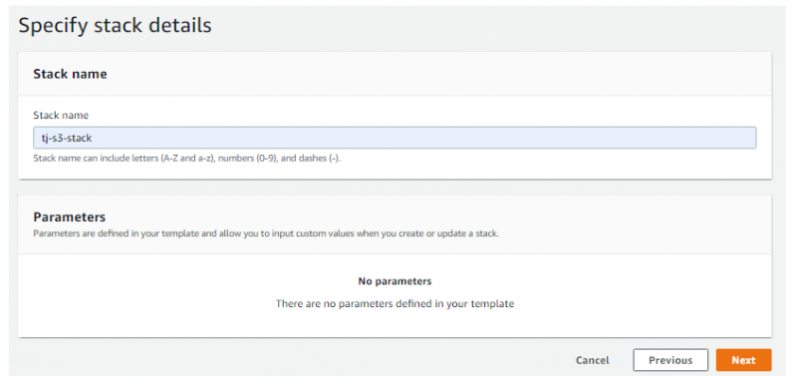This screenshot has width=800, height=392.
Task: Click the Next button
Action: [x=743, y=360]
